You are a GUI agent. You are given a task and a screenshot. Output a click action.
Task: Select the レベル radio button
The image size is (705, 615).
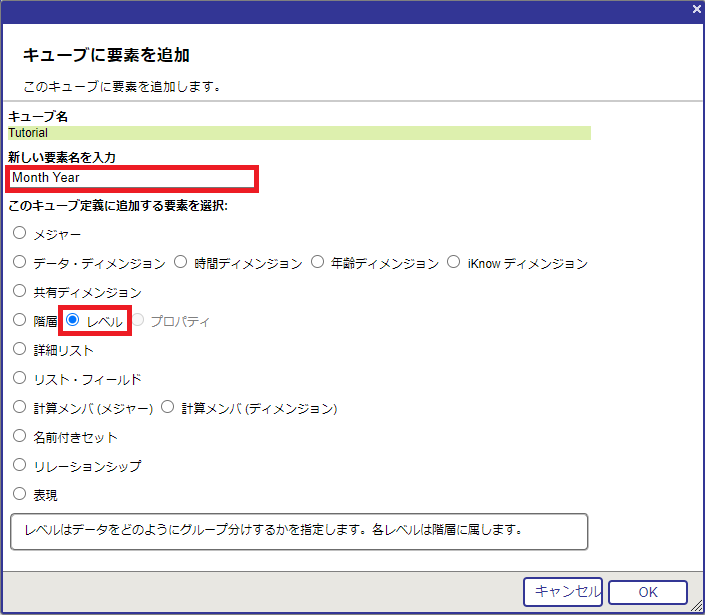point(73,321)
